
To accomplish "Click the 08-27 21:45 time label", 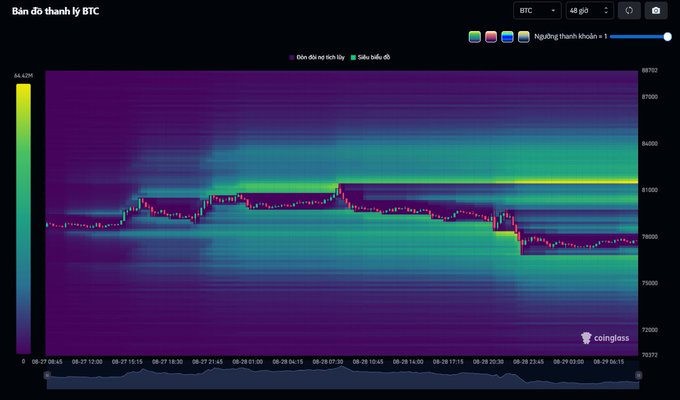I will click(x=207, y=361).
